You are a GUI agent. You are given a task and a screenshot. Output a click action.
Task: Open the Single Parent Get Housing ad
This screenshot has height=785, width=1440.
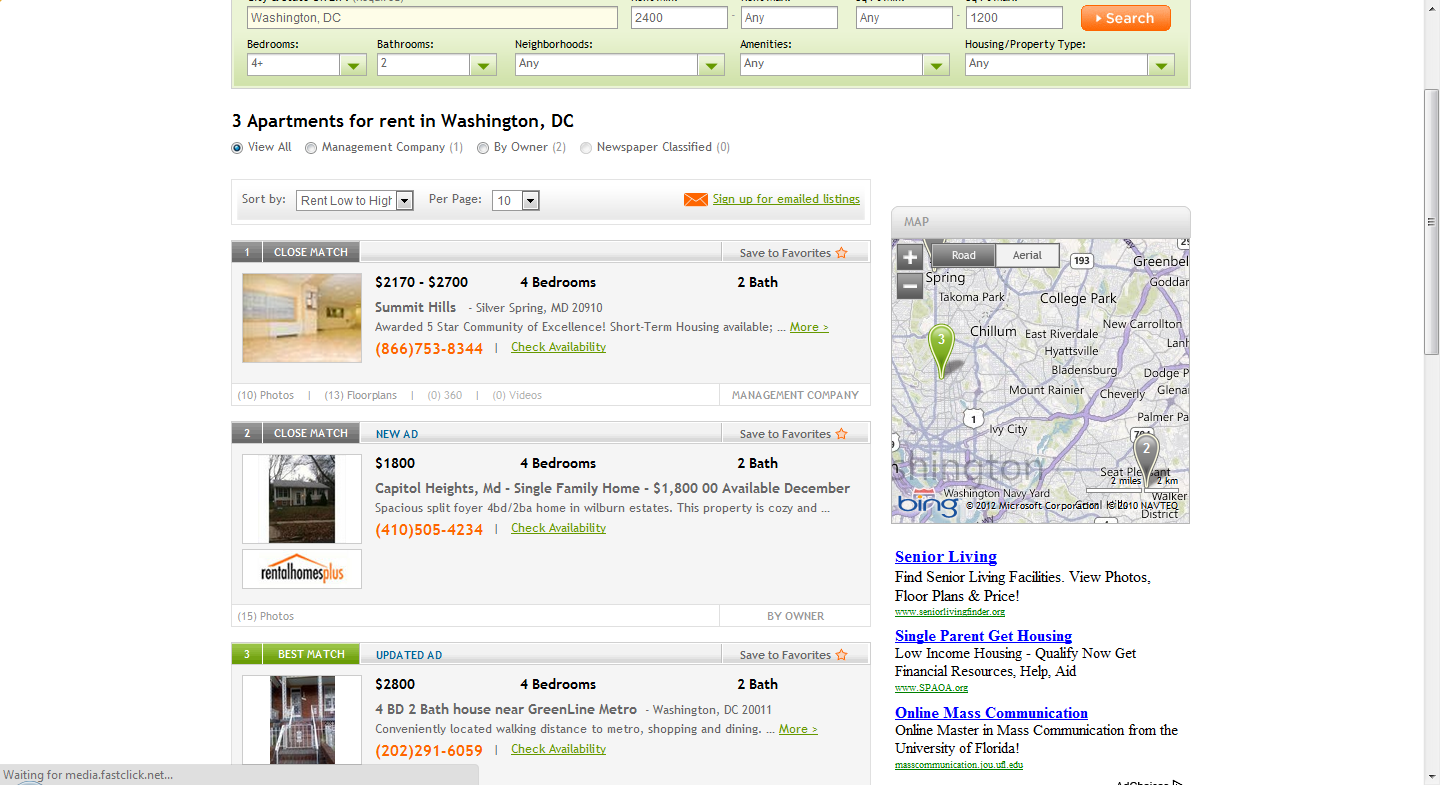pos(983,636)
